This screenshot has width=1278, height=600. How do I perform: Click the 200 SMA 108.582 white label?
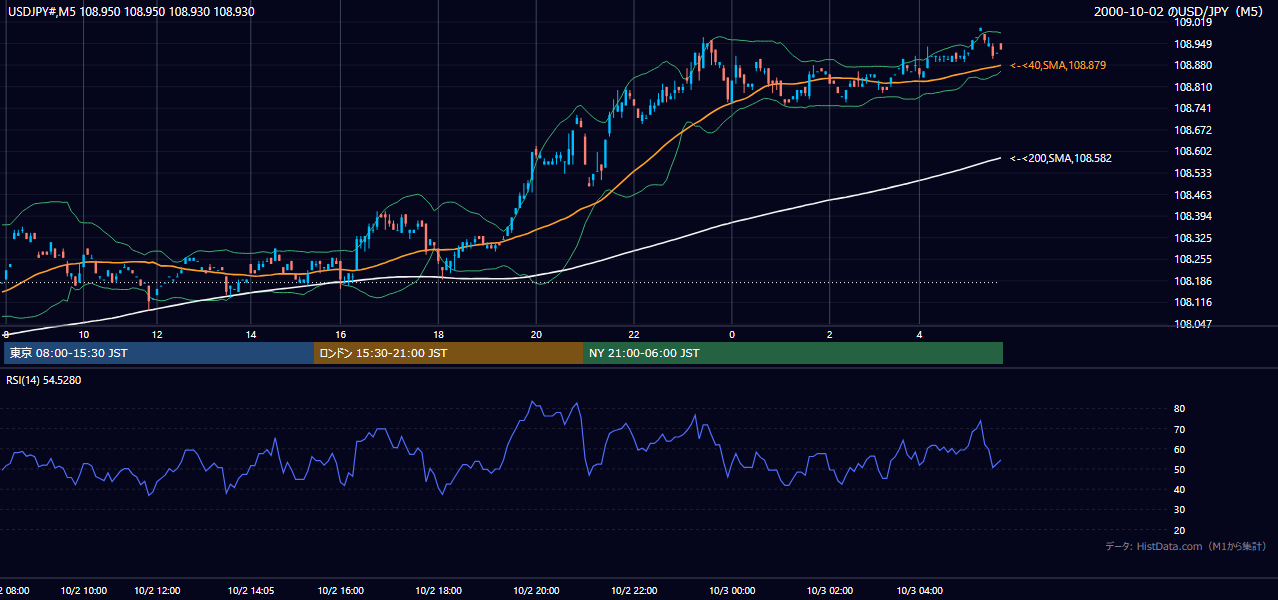click(1061, 158)
